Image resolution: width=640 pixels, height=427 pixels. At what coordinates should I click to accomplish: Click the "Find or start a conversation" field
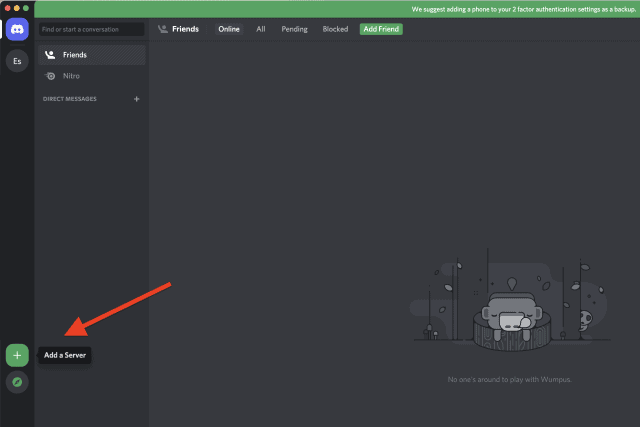point(92,30)
